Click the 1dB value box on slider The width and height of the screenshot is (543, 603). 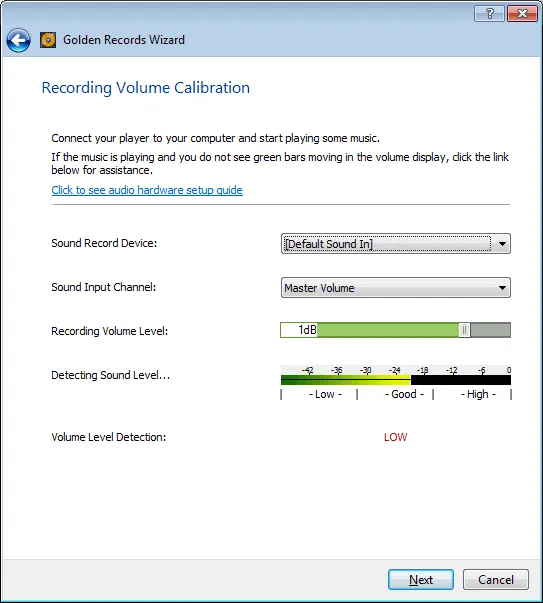[x=299, y=330]
